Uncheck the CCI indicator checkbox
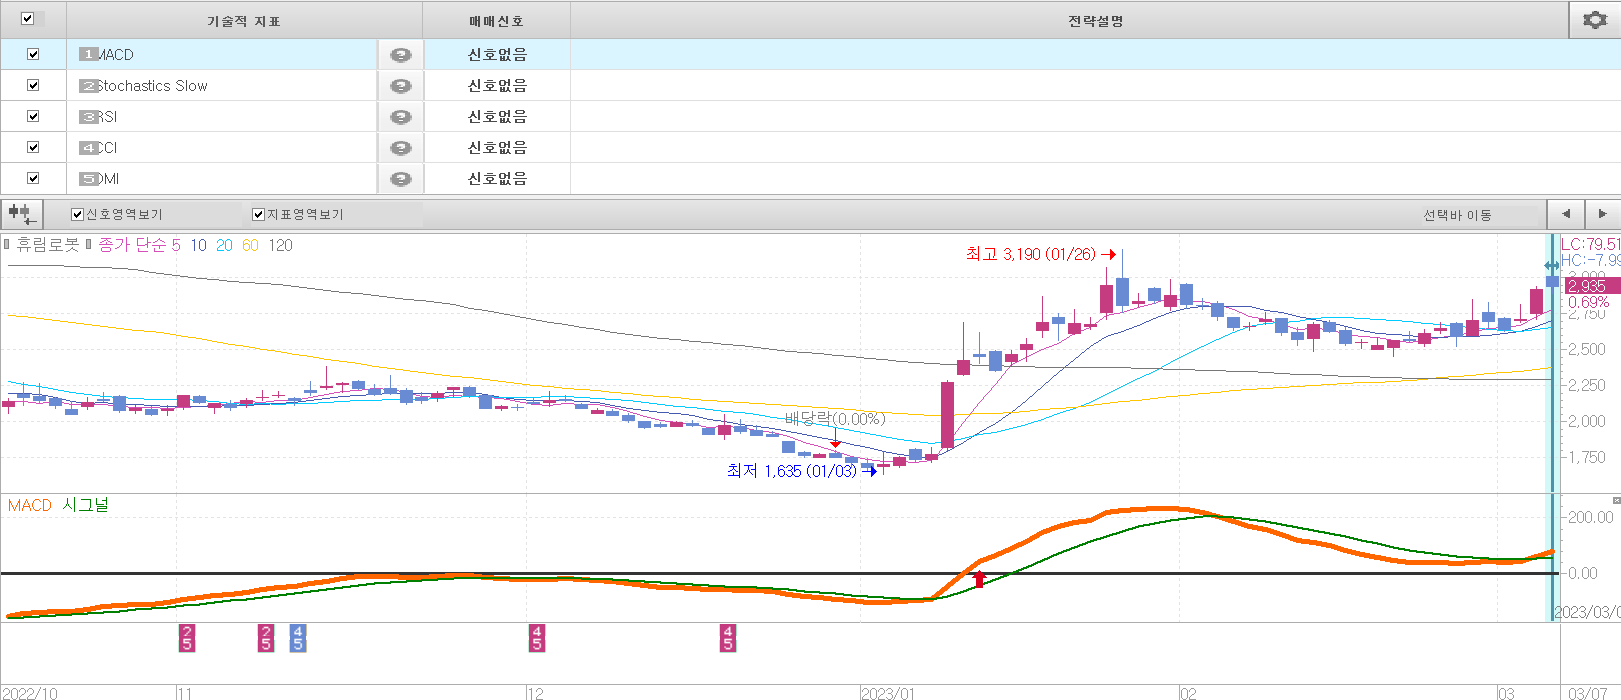 33,147
